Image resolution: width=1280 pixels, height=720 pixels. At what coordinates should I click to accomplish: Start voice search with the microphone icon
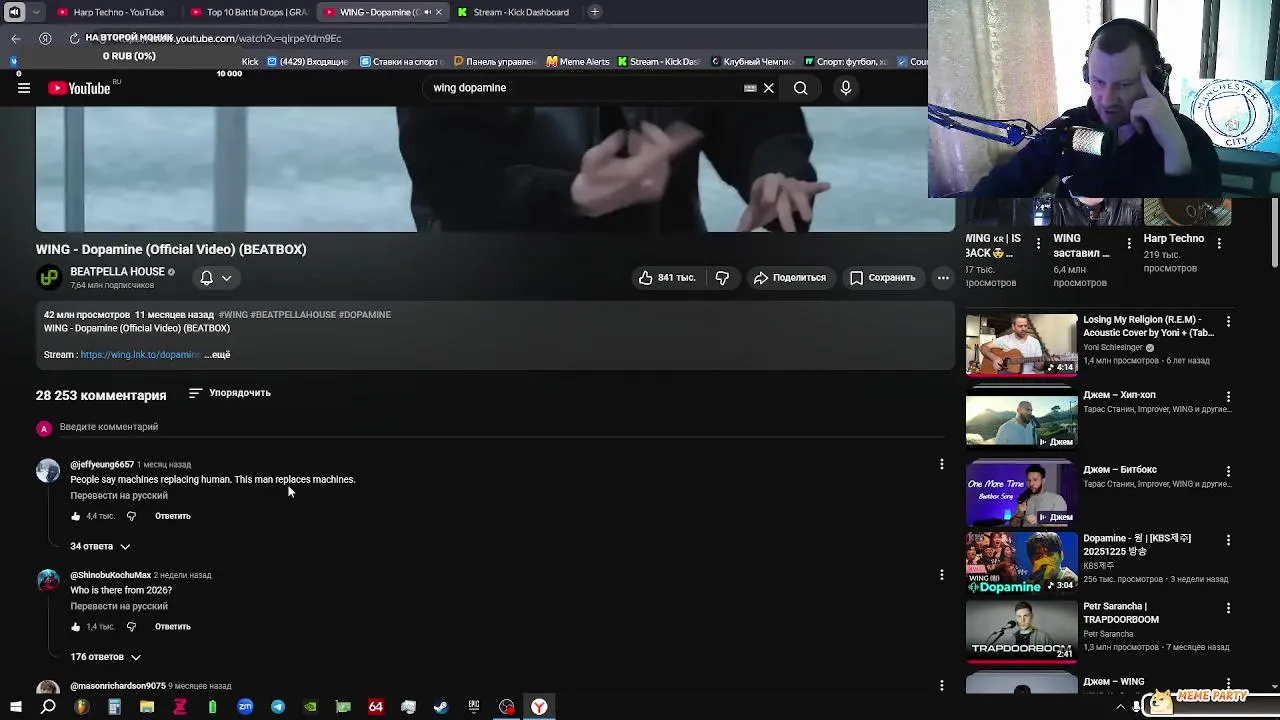click(x=845, y=88)
